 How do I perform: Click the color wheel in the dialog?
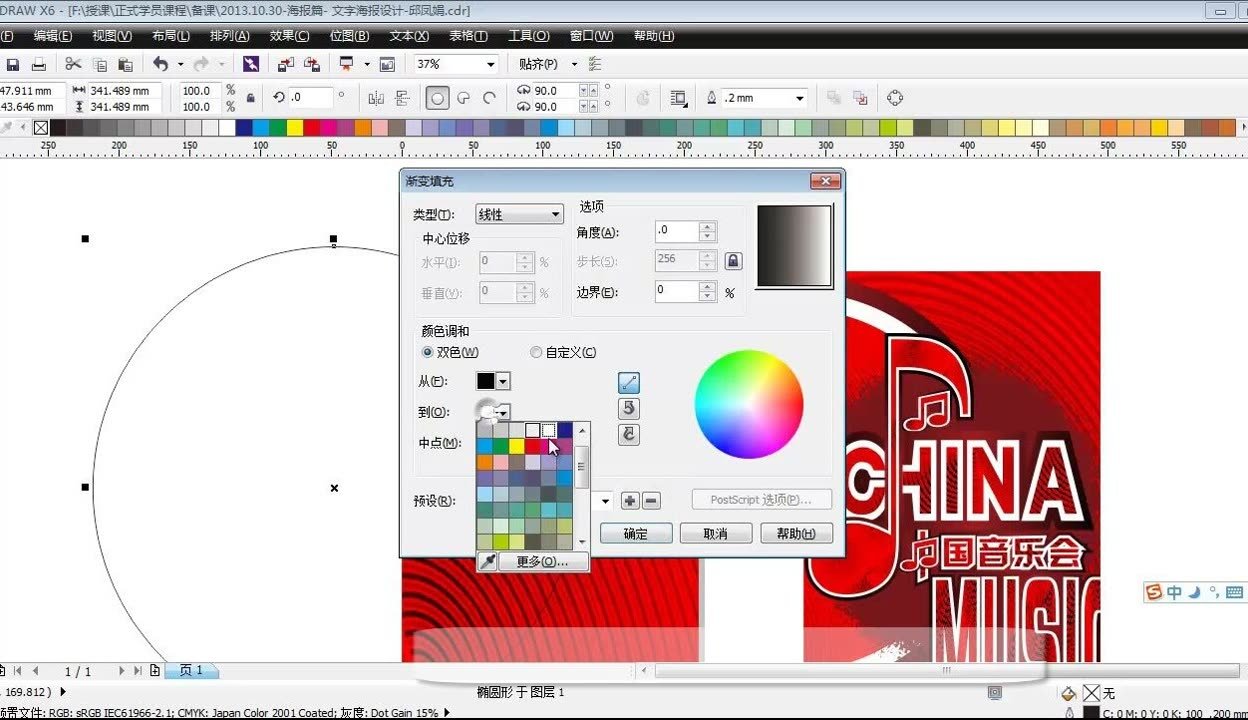tap(749, 404)
